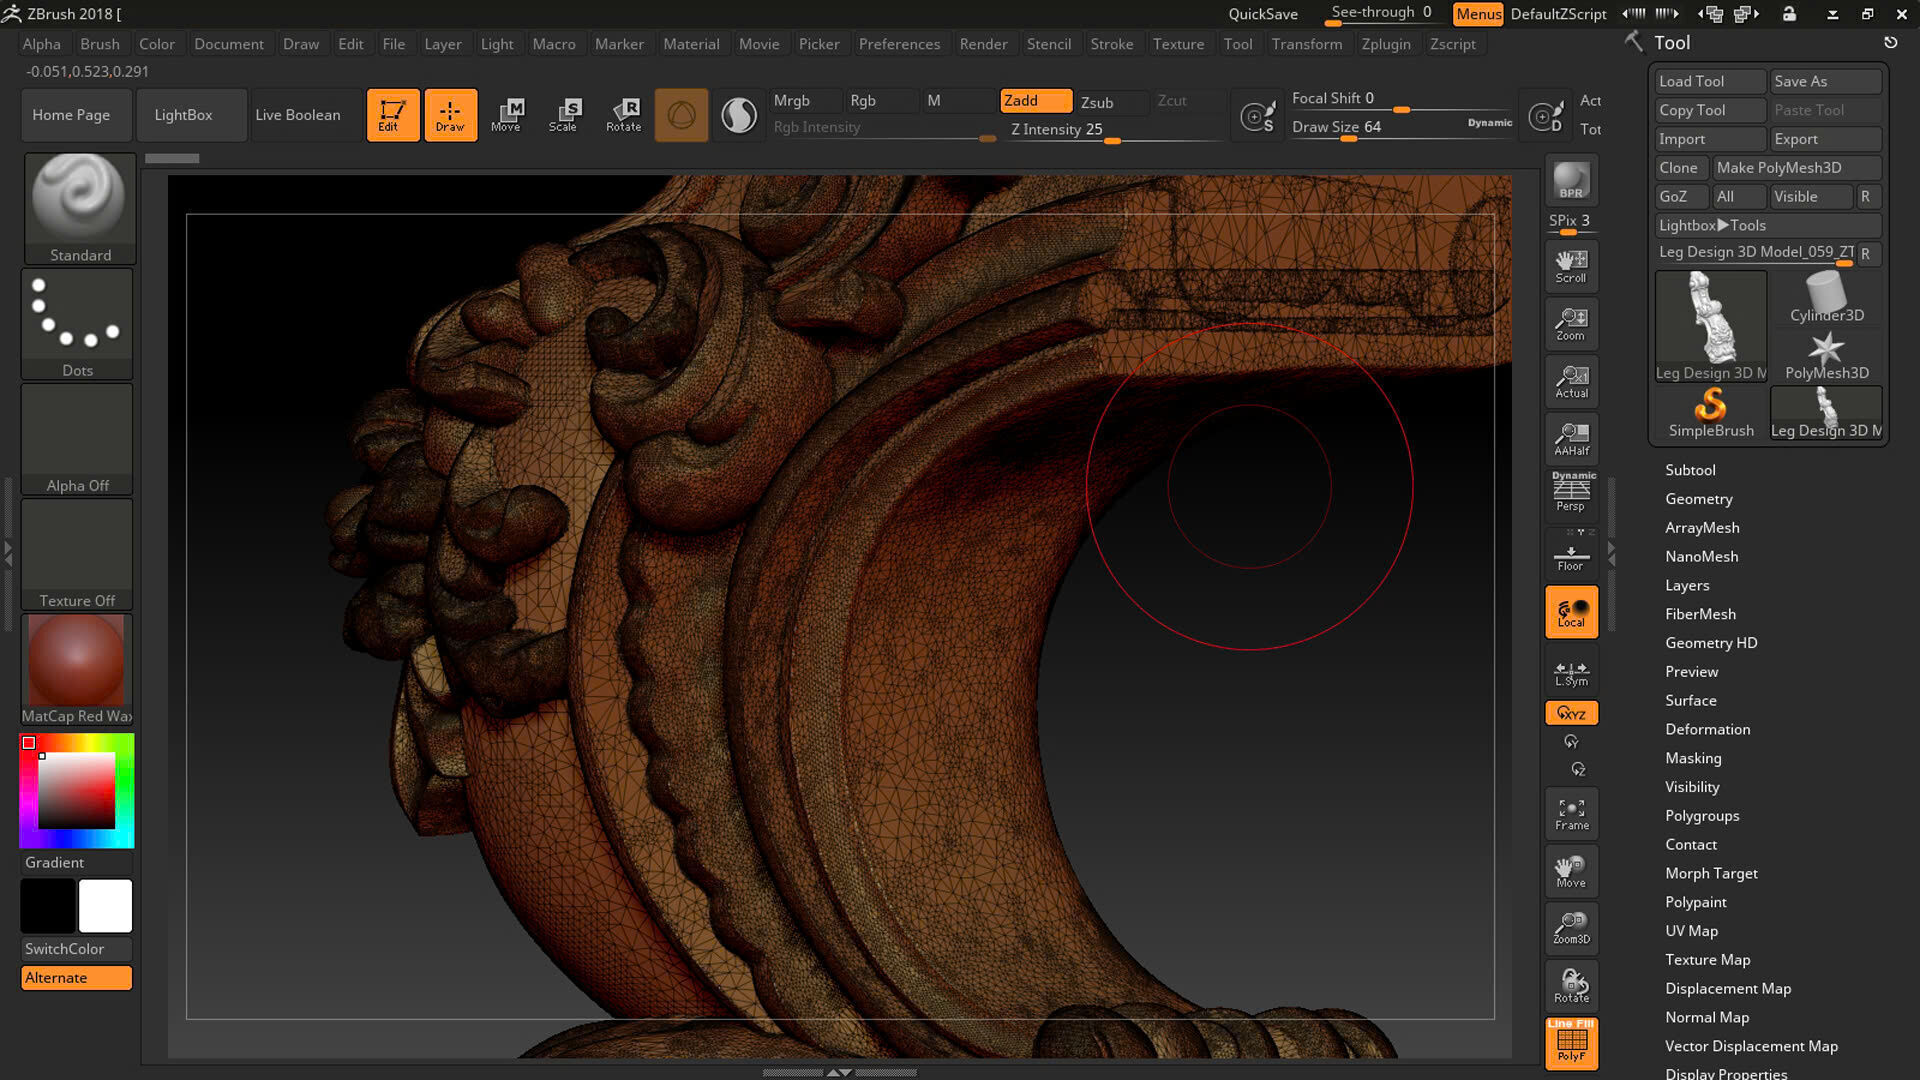This screenshot has height=1080, width=1920.
Task: Expand the Deformation section
Action: (1707, 729)
